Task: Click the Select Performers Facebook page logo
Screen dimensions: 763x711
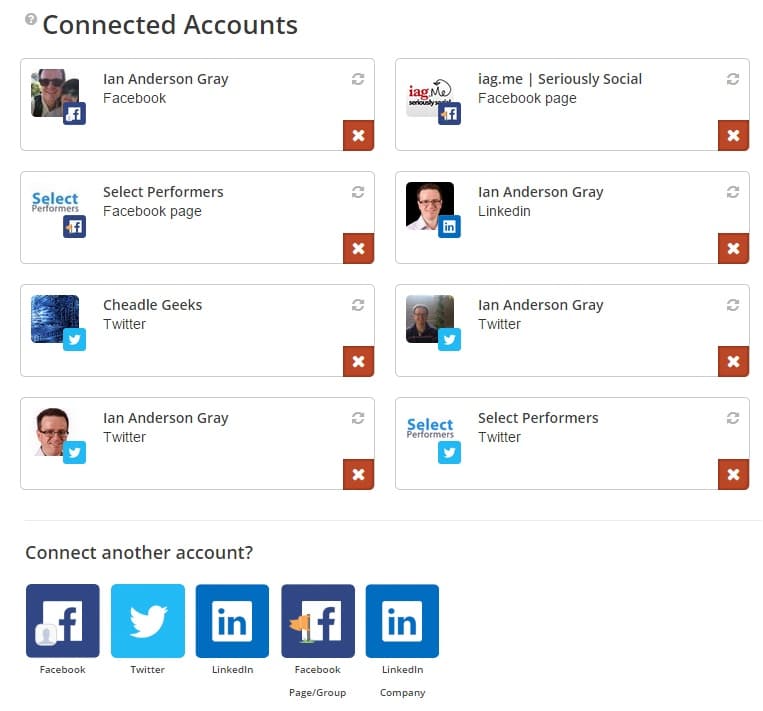Action: click(55, 202)
